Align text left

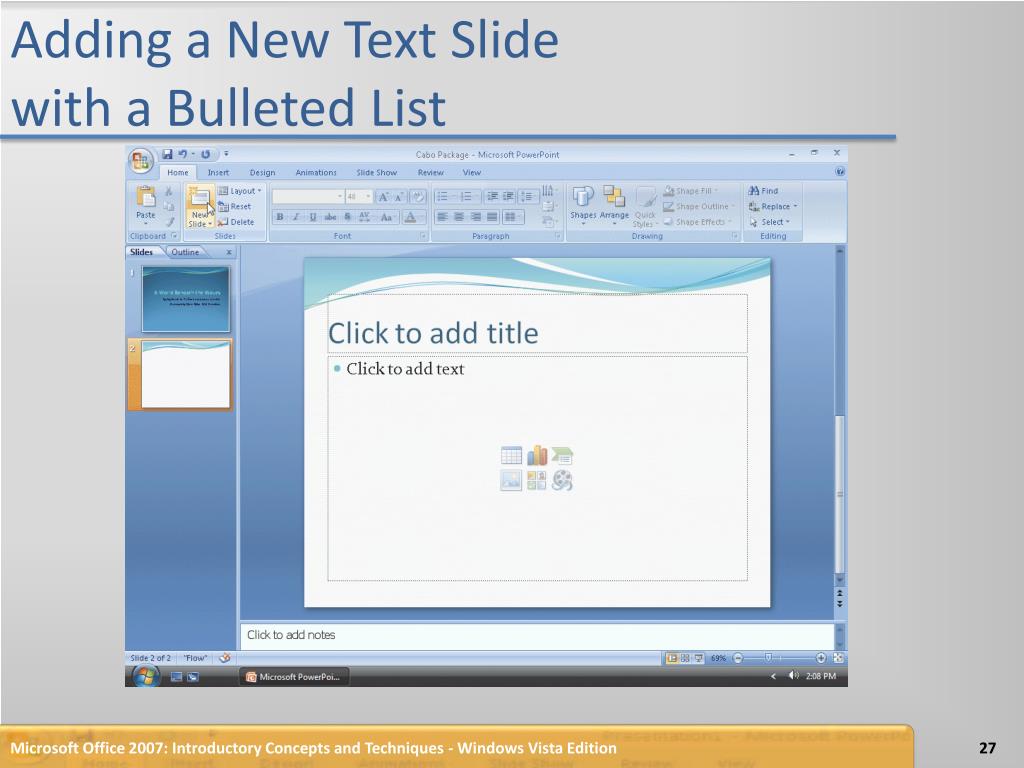[x=442, y=217]
